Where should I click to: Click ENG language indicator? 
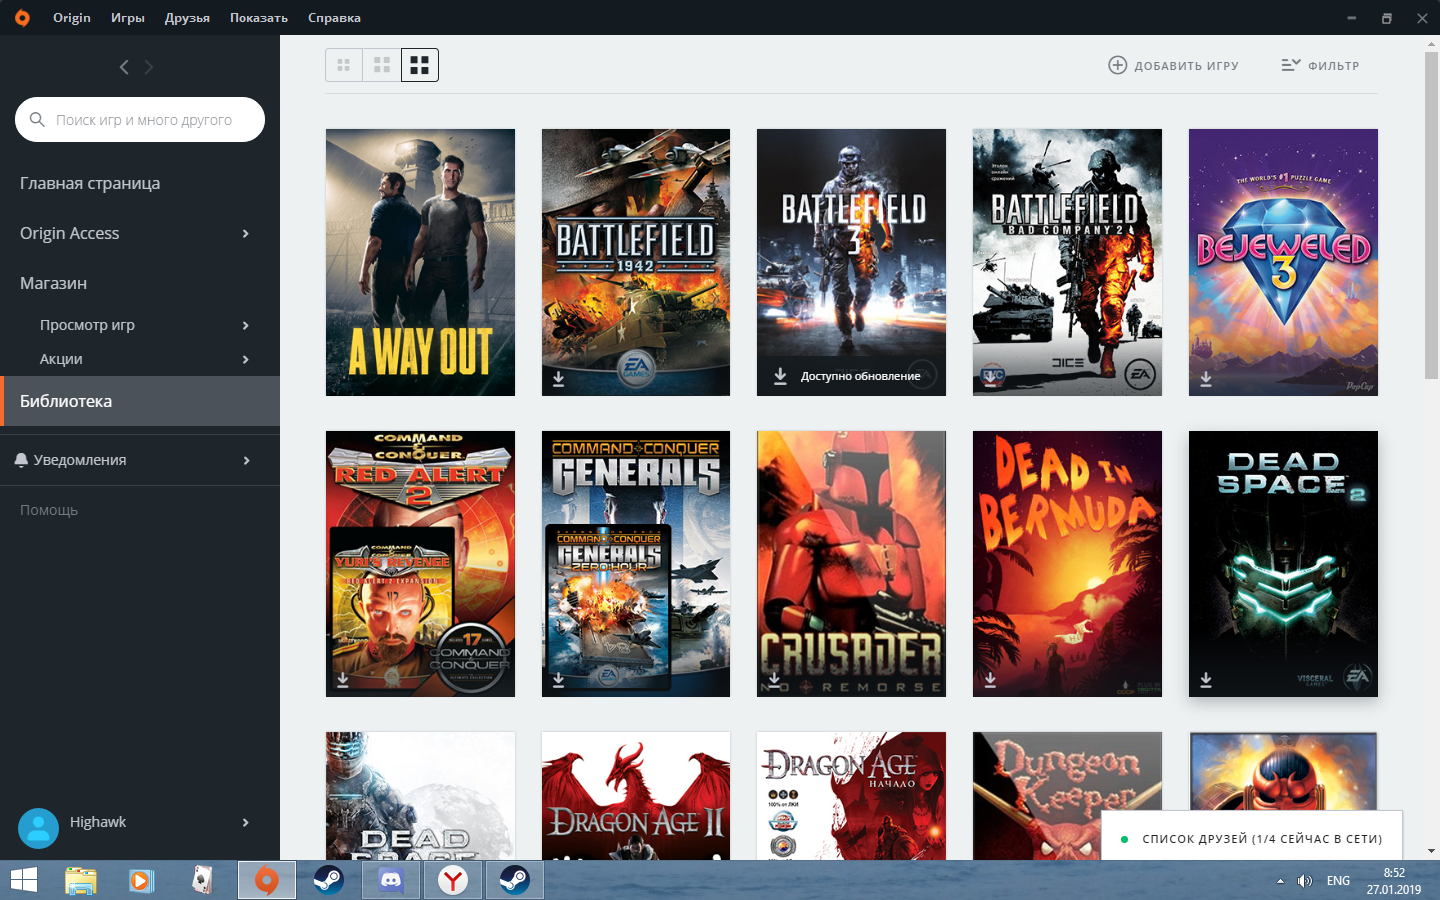(x=1338, y=881)
